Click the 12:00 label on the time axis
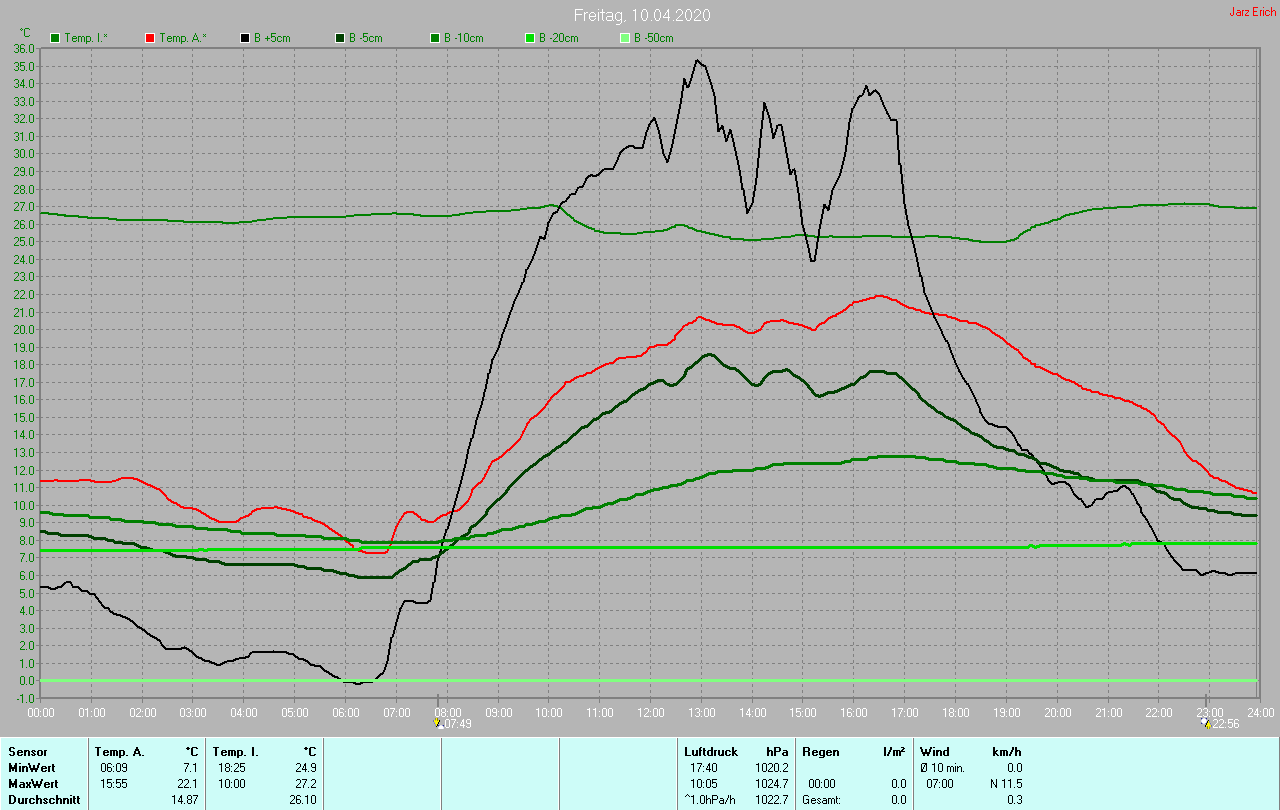 [650, 713]
